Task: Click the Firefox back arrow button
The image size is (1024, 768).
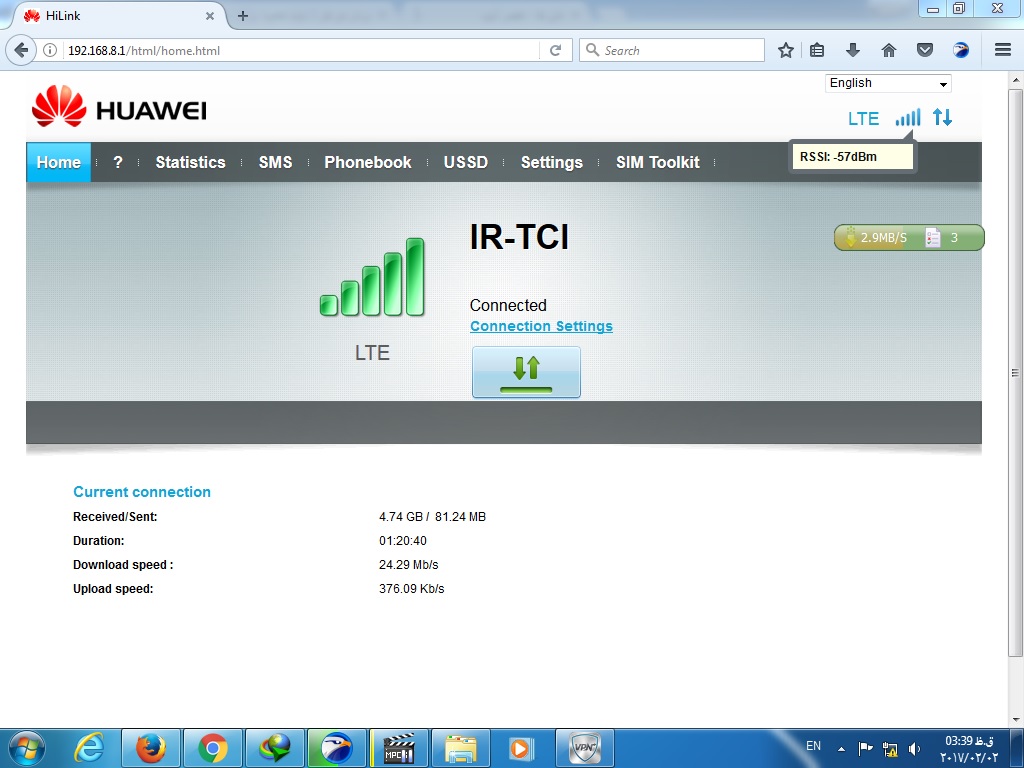Action: 22,50
